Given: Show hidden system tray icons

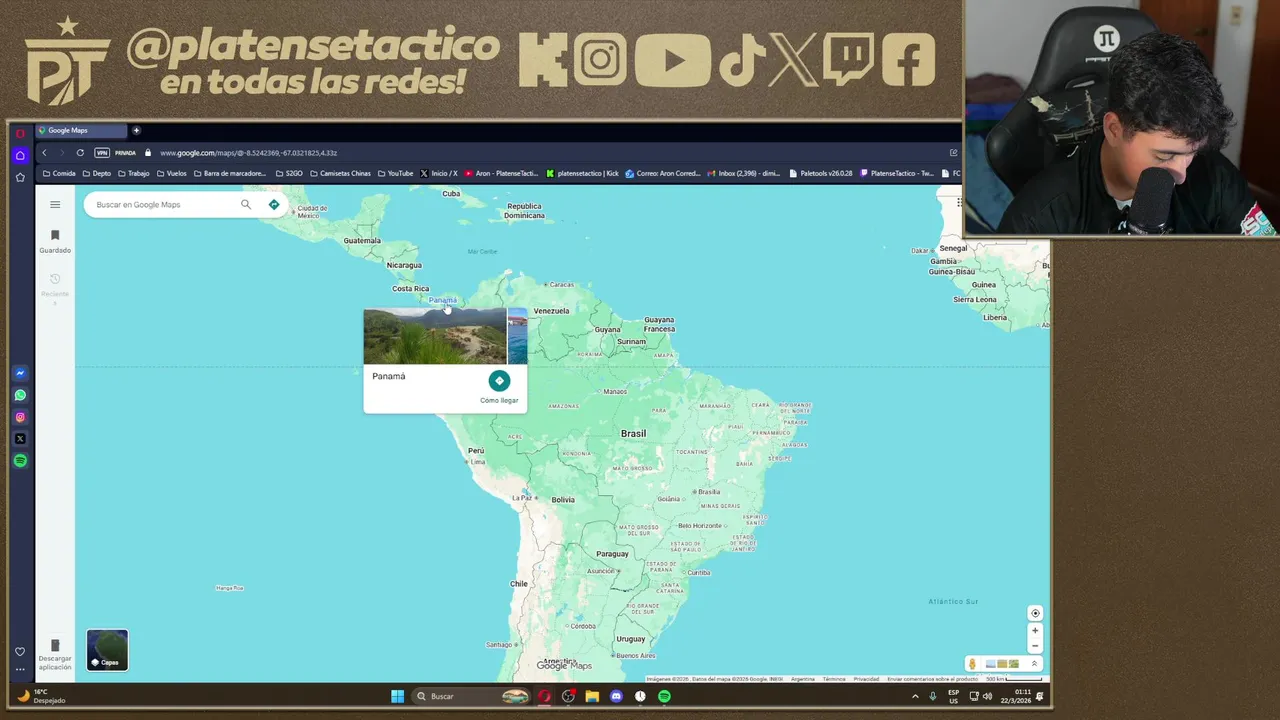Looking at the screenshot, I should 915,696.
